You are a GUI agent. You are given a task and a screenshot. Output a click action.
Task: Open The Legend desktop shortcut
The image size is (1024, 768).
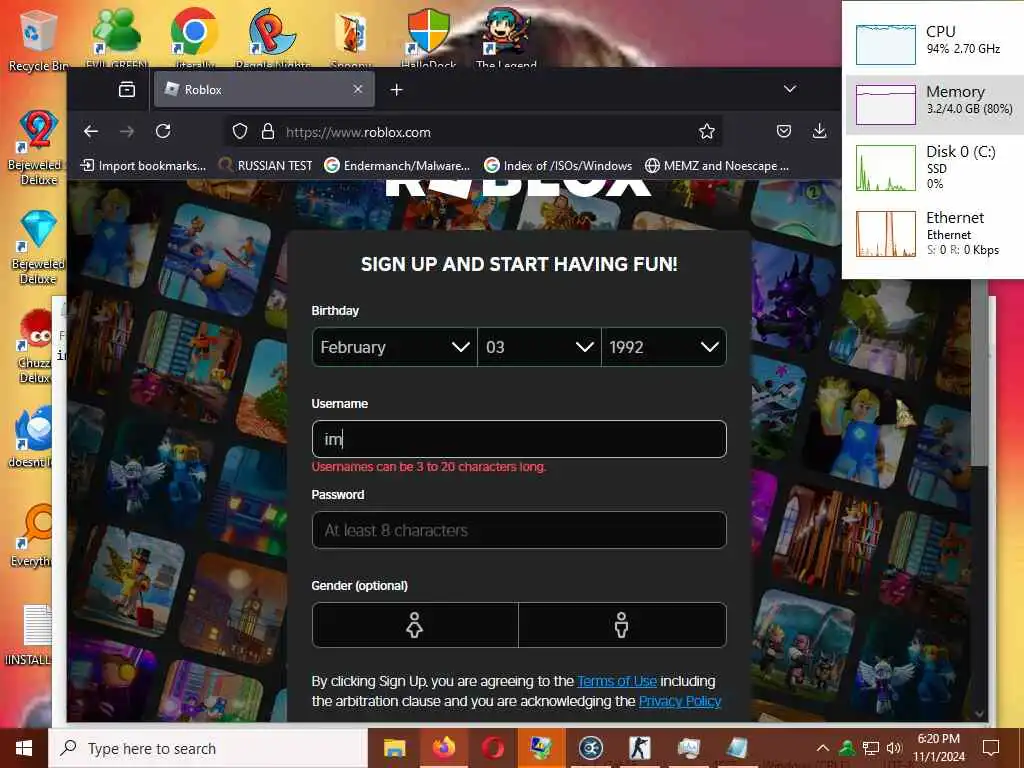pyautogui.click(x=507, y=39)
